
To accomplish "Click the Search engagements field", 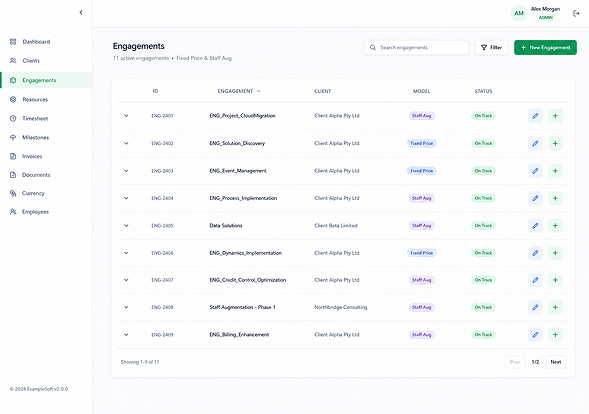I will point(417,47).
